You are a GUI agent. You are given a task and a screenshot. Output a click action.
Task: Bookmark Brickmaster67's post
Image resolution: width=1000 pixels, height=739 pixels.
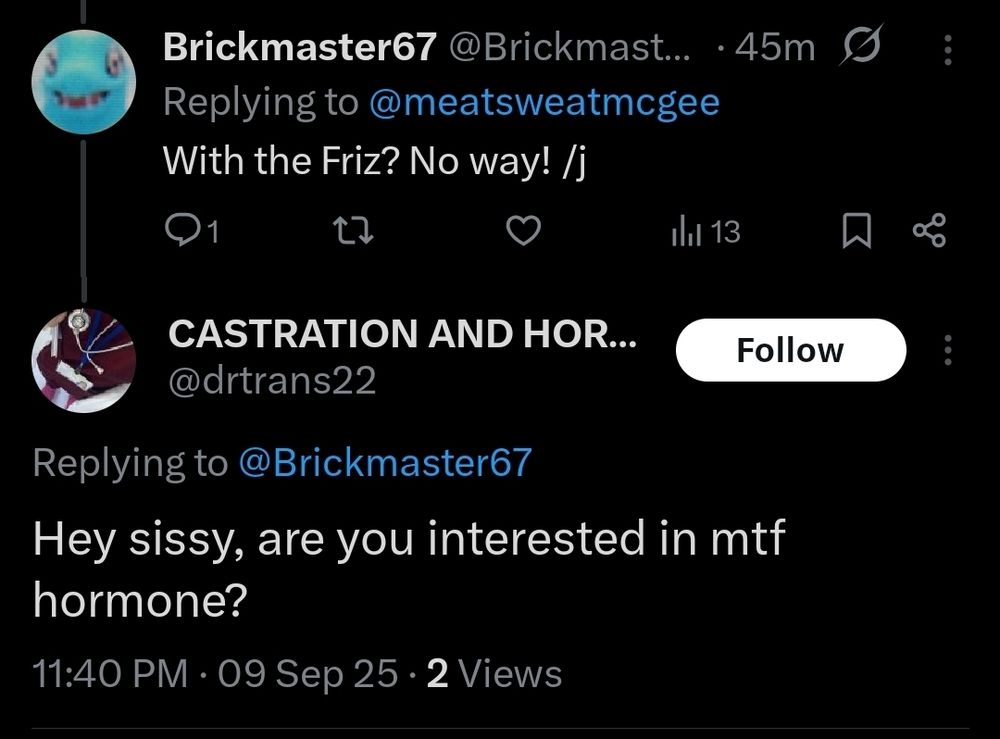(x=854, y=233)
